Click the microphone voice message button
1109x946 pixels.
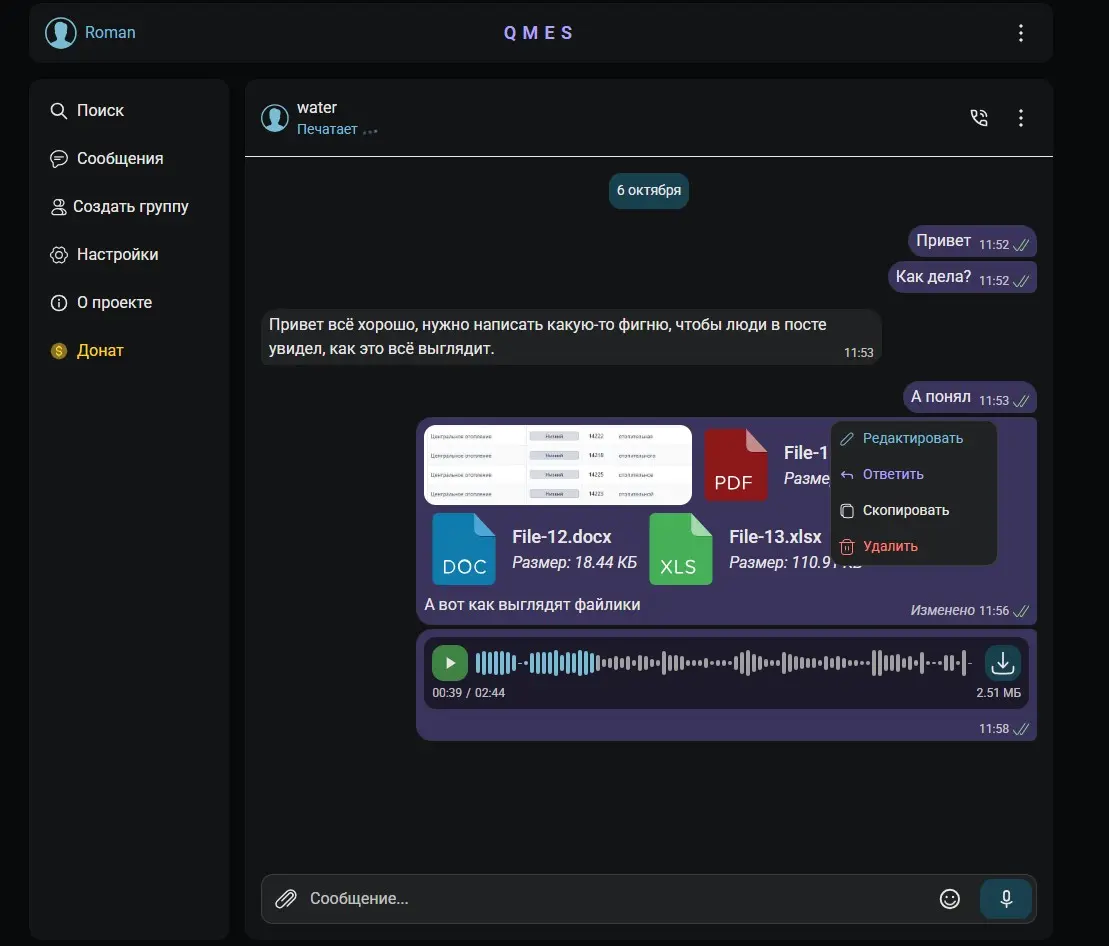(x=1006, y=898)
